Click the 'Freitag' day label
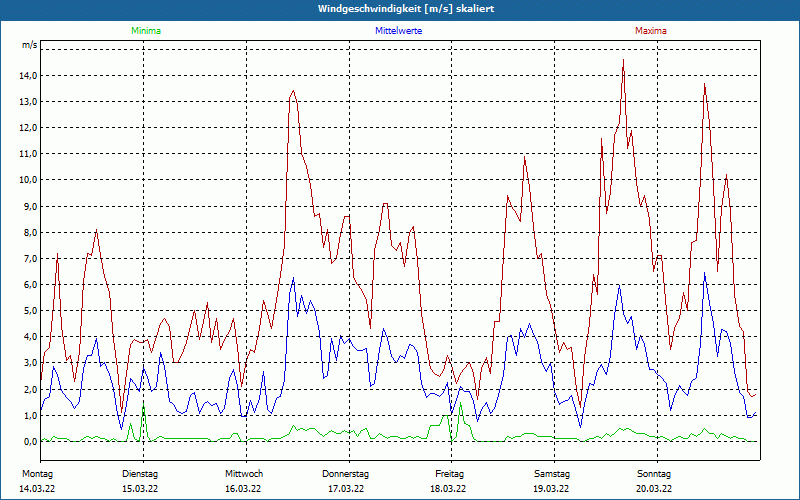The width and height of the screenshot is (800, 500). 449,474
